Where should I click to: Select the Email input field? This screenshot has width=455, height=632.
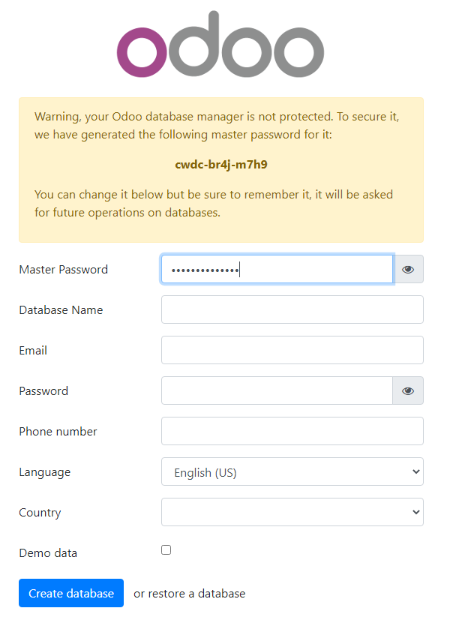coord(292,350)
